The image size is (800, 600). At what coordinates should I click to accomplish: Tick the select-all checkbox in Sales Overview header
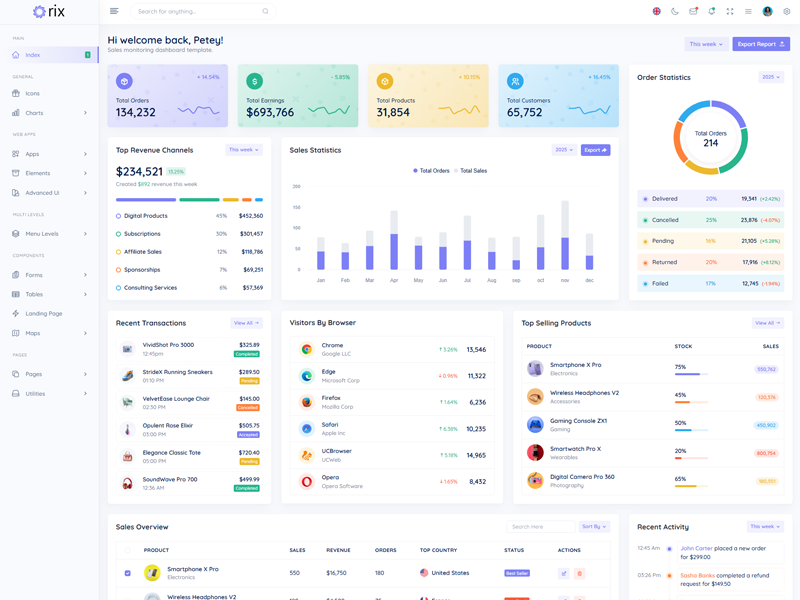pos(127,550)
